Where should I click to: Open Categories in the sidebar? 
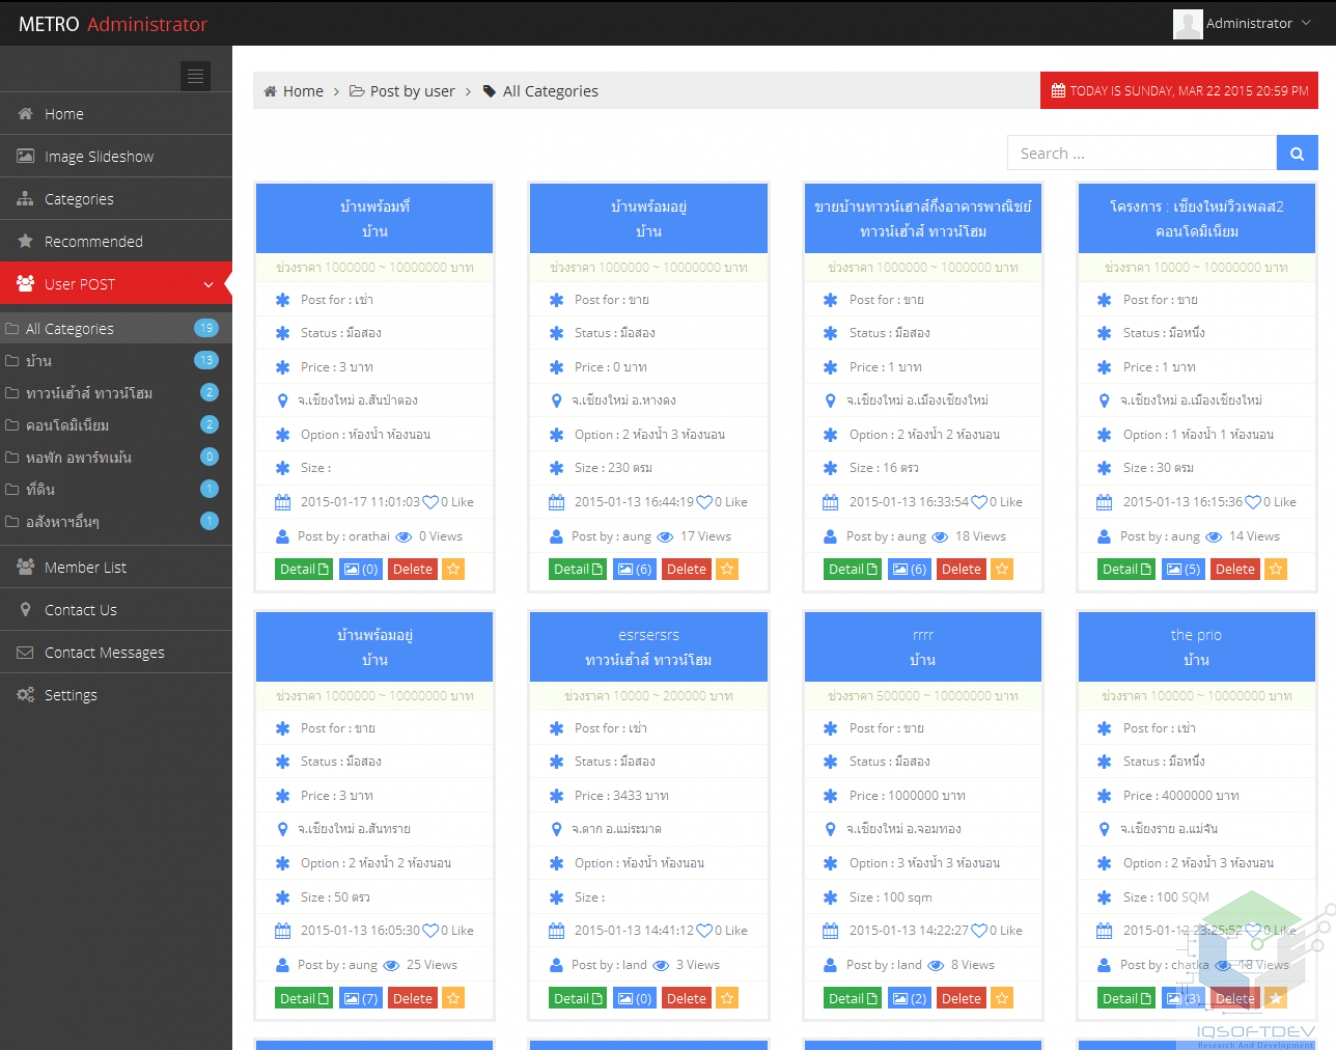tap(116, 199)
